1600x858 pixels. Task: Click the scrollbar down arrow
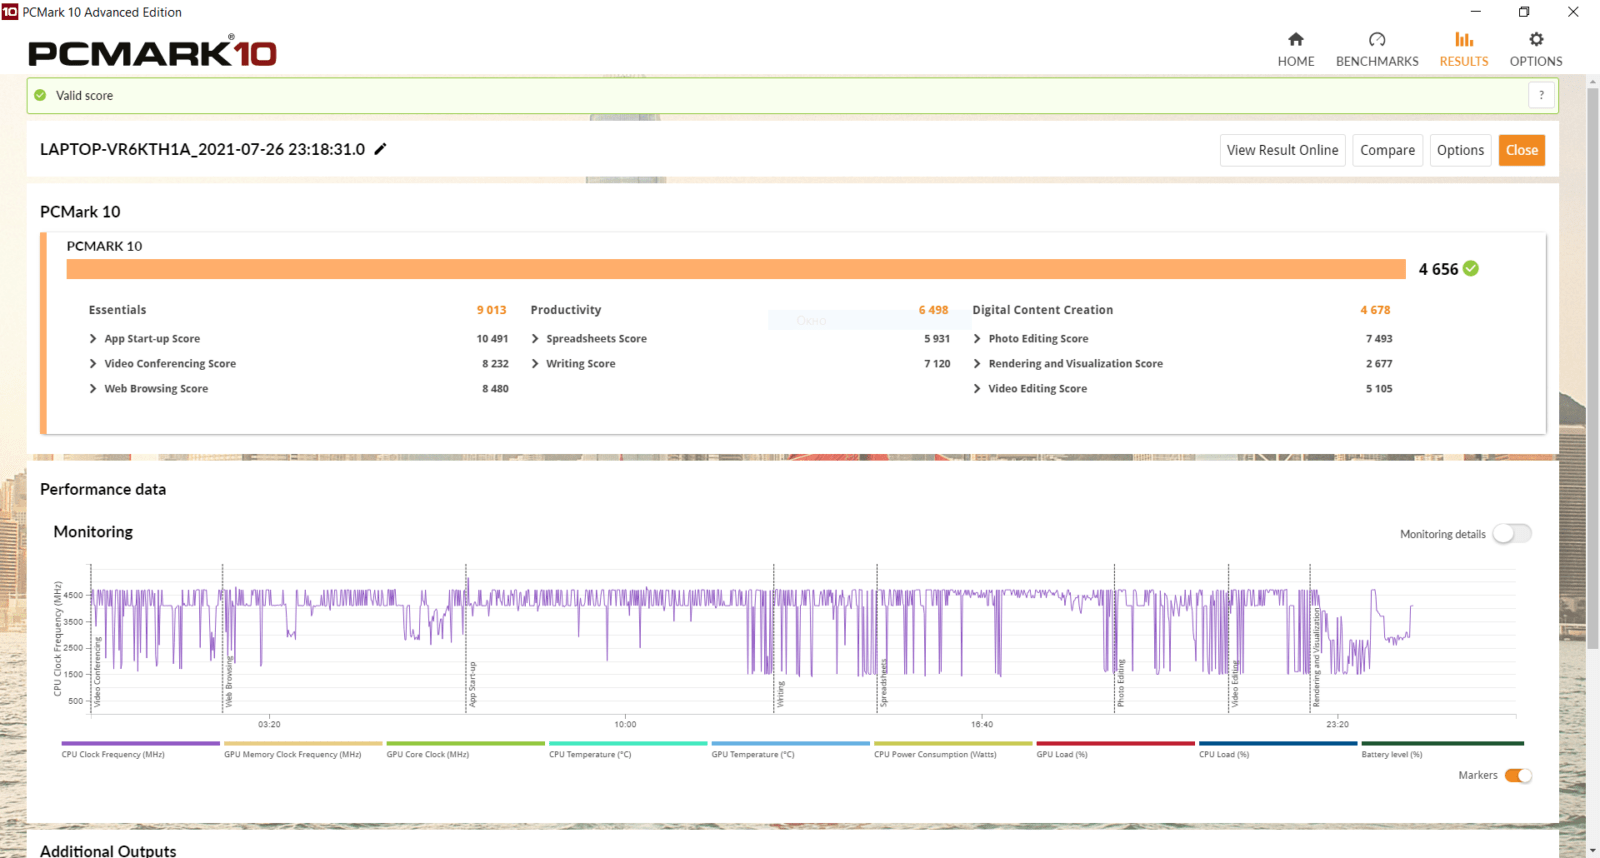pos(1592,850)
